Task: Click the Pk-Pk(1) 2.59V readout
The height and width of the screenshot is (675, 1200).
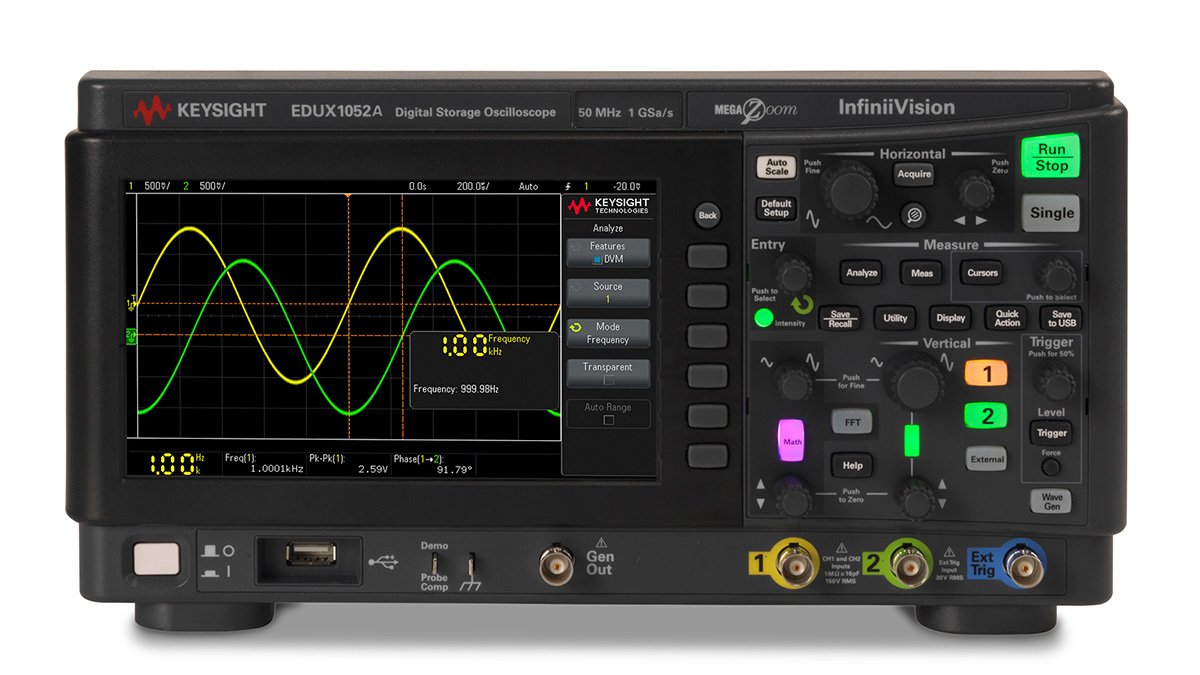Action: pyautogui.click(x=347, y=462)
